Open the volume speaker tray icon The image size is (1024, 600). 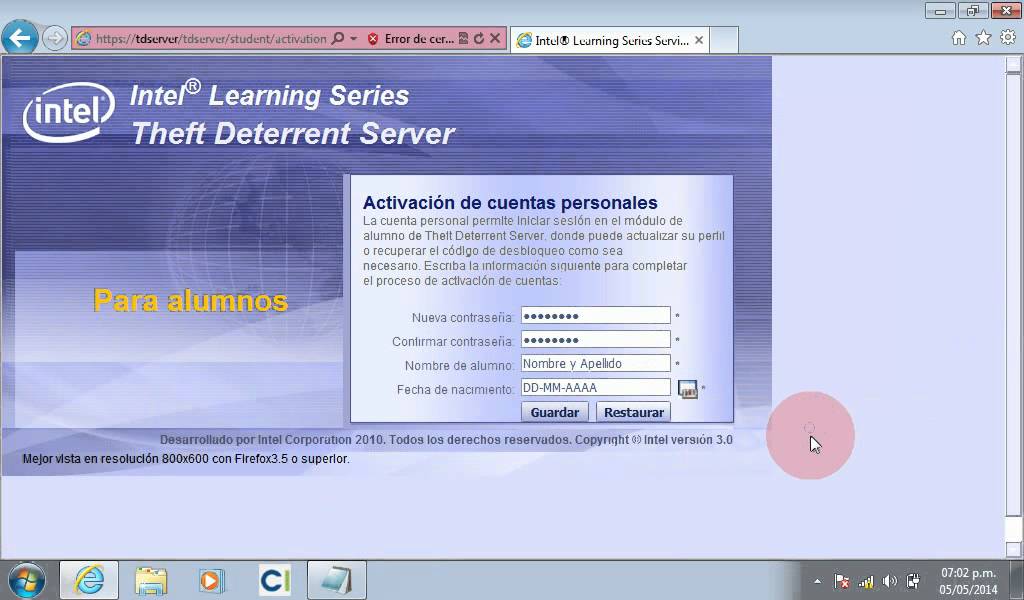tap(889, 580)
